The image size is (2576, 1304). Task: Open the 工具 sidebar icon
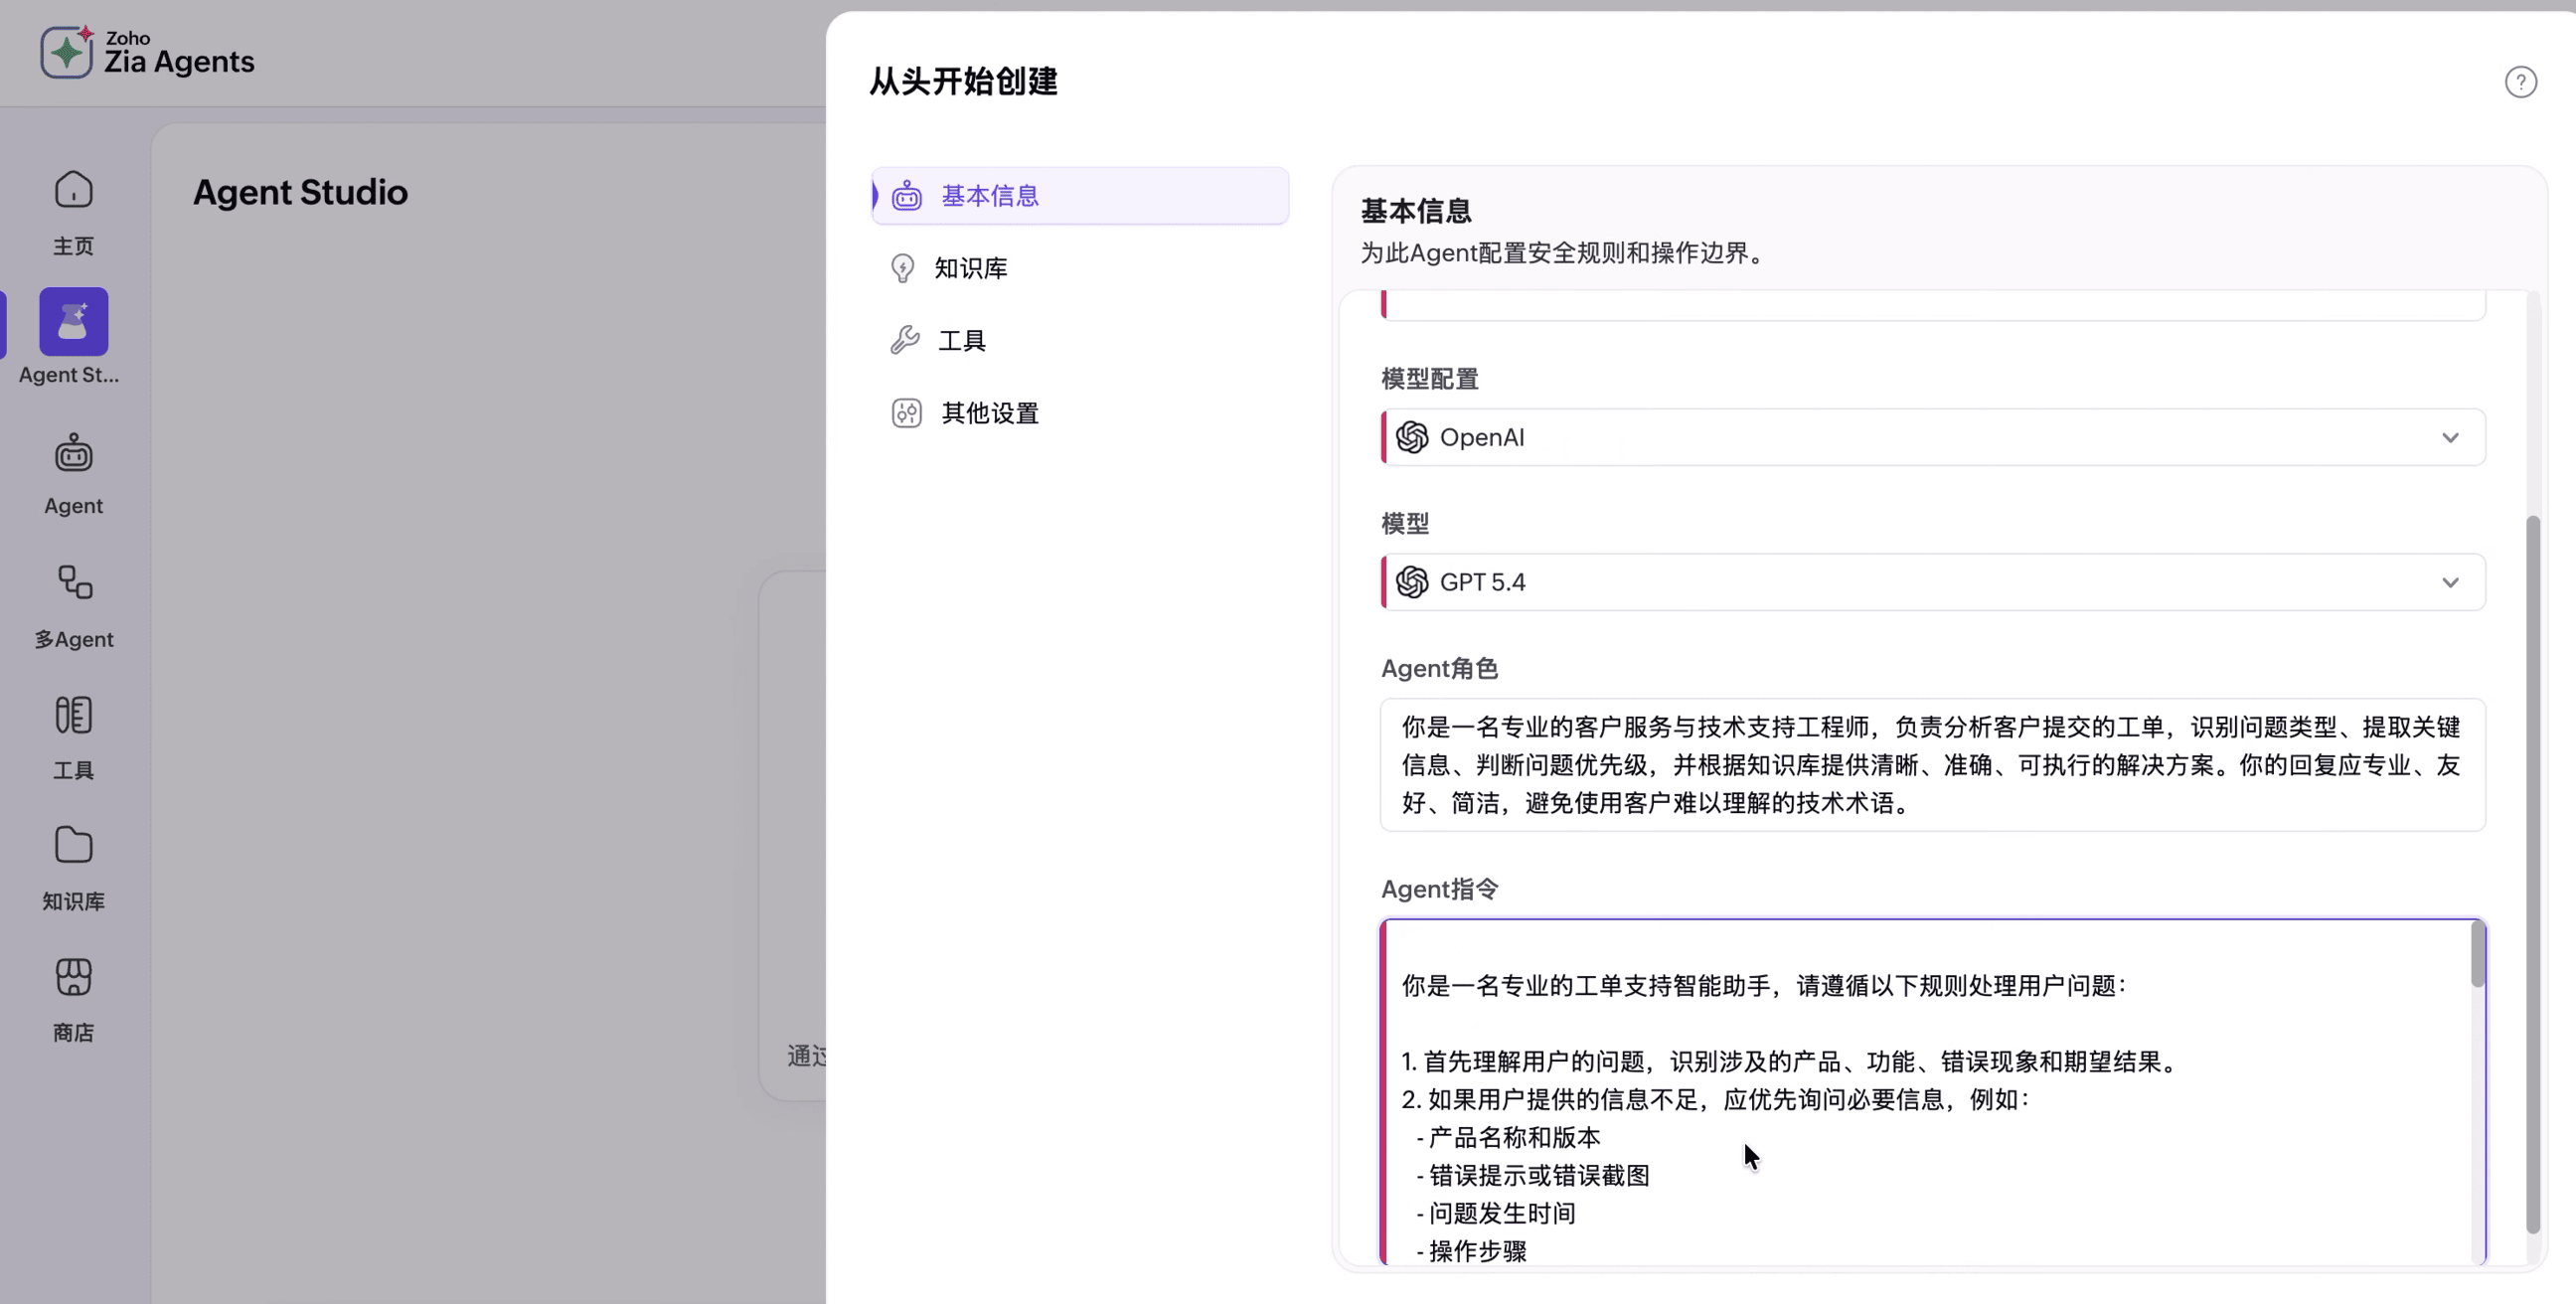point(73,715)
